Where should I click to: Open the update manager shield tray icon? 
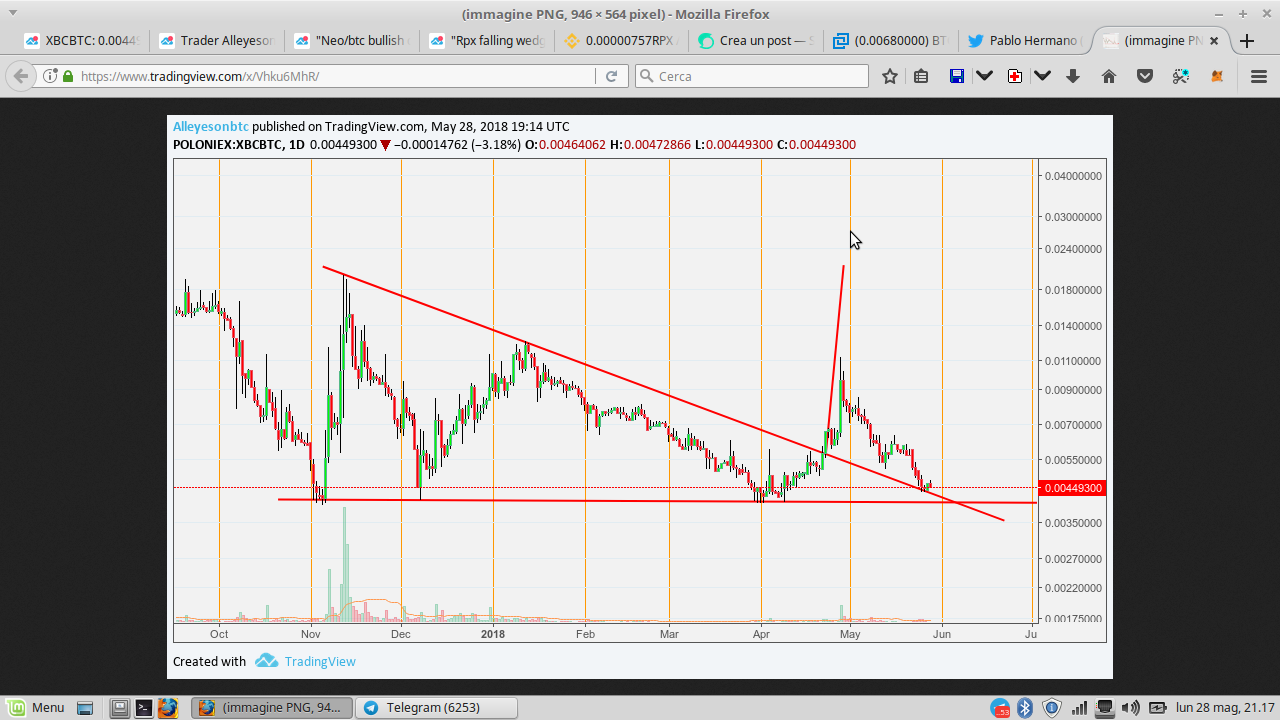(x=1052, y=708)
